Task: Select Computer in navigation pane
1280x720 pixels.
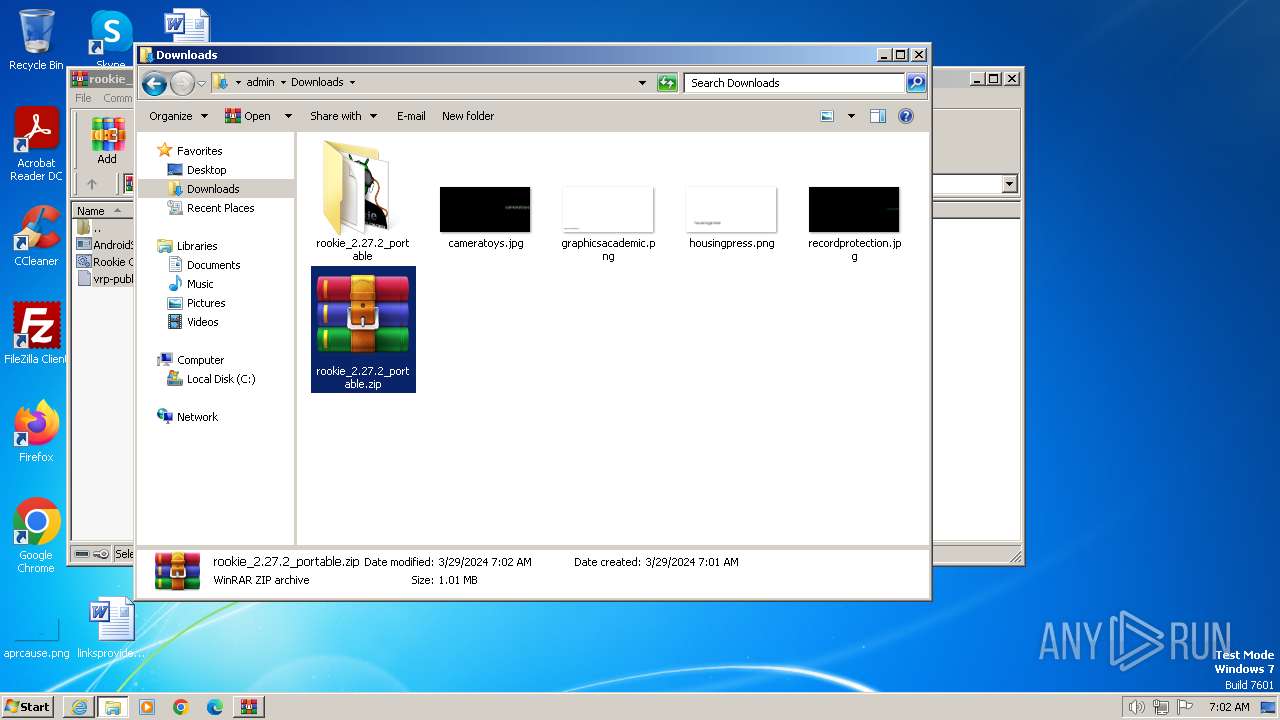Action: (200, 360)
